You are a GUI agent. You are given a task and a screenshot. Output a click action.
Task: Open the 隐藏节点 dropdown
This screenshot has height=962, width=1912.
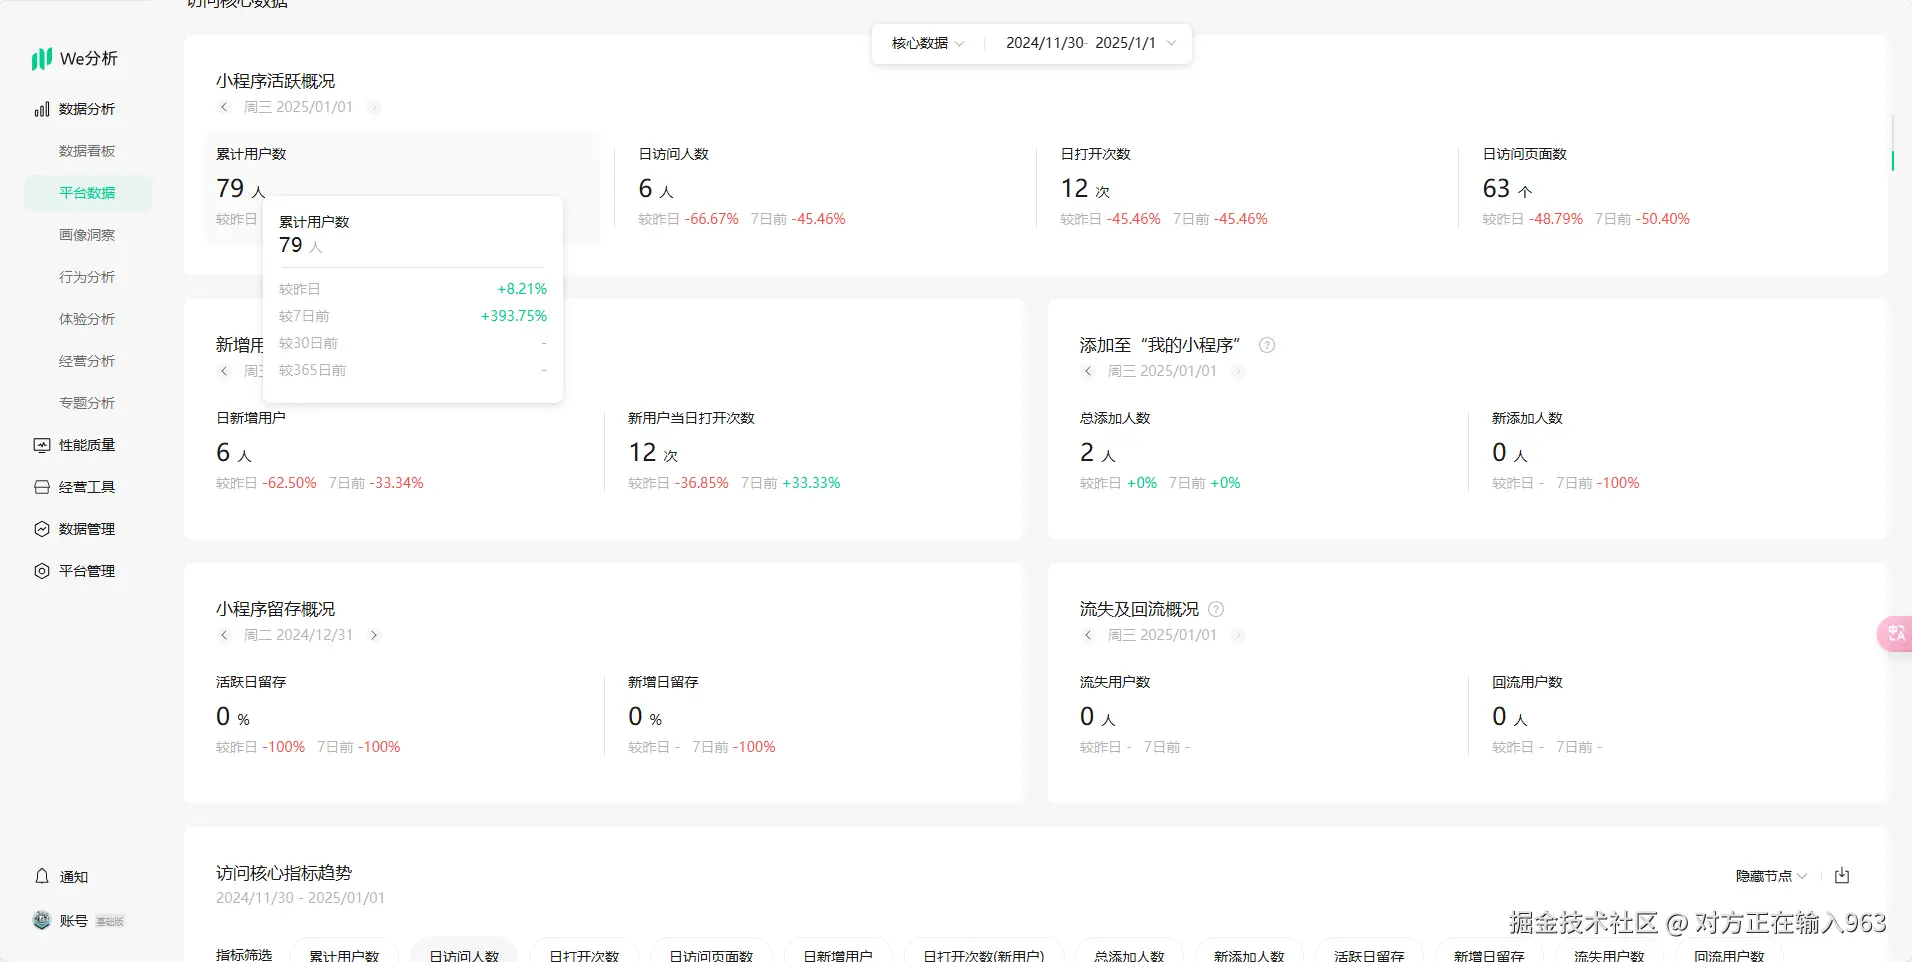[1771, 876]
